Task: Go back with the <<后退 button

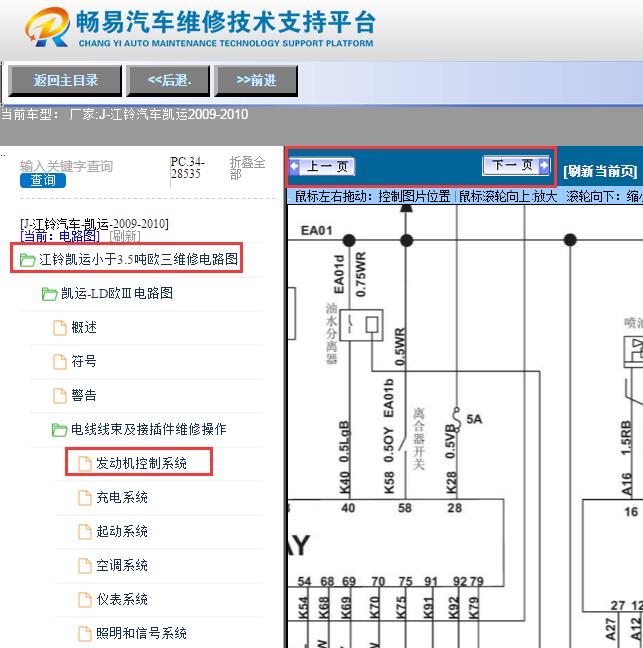Action: point(168,80)
